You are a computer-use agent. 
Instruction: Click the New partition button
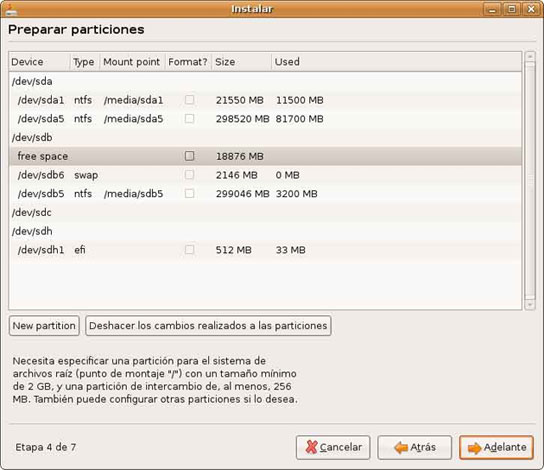click(44, 326)
